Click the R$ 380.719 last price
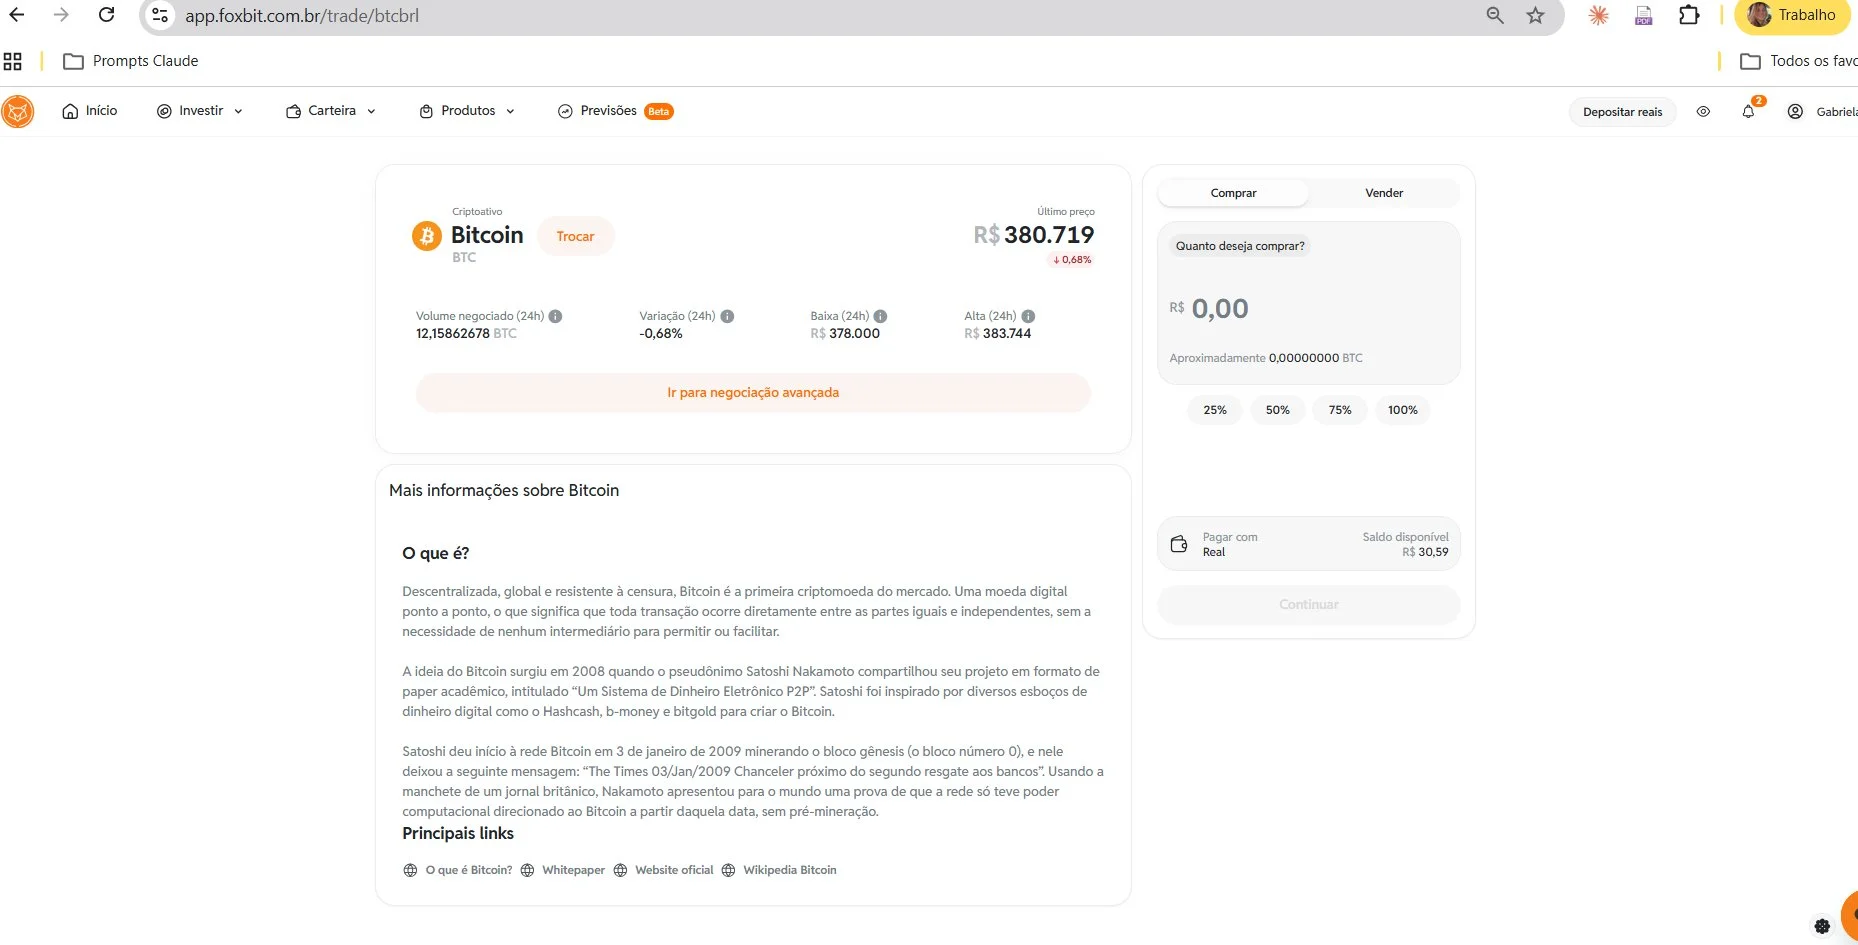 click(1034, 235)
